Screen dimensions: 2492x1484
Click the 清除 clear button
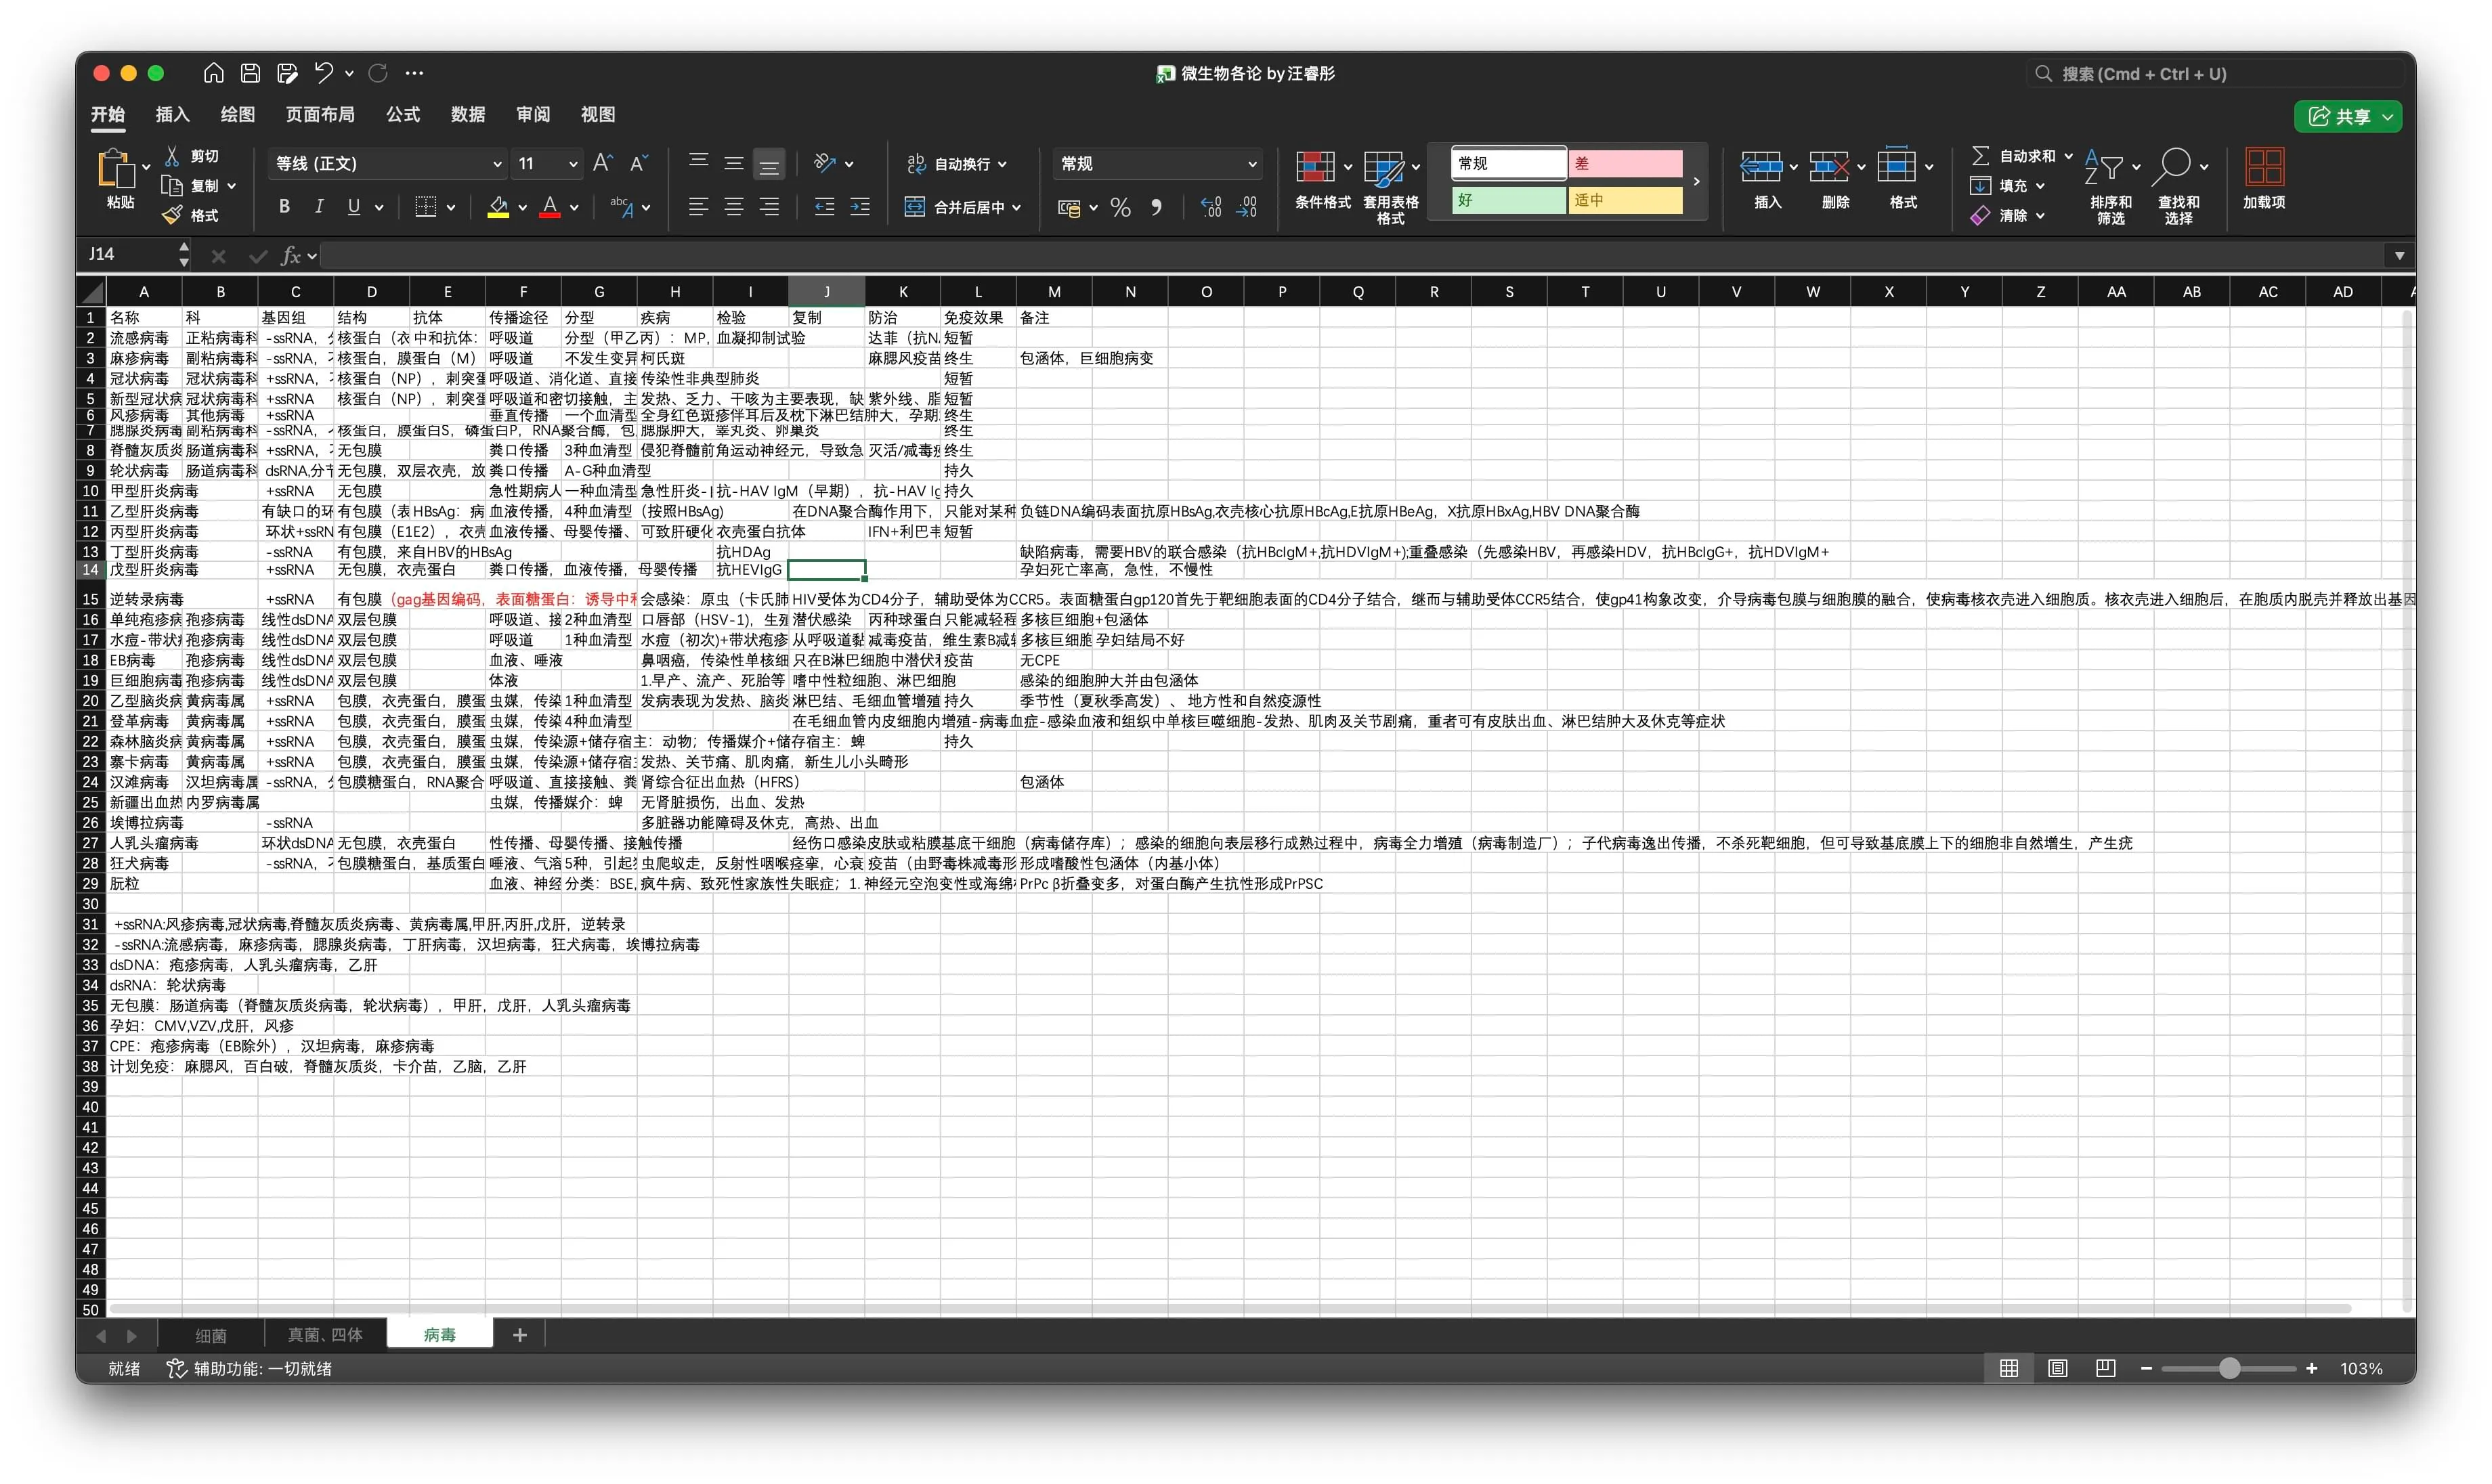coord(2007,215)
